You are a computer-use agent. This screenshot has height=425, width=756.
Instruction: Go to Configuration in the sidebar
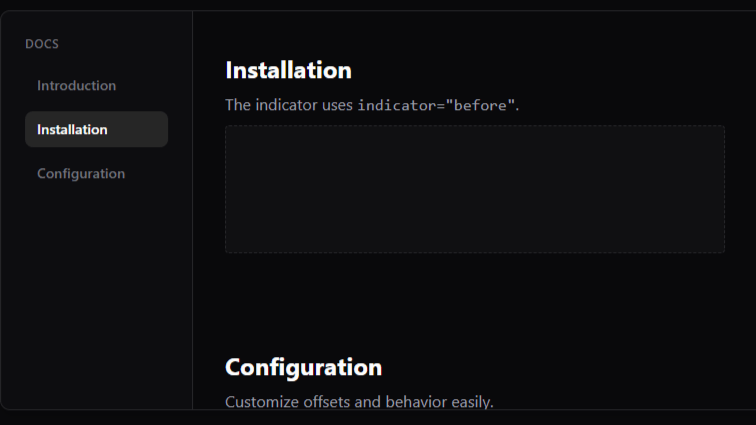81,174
